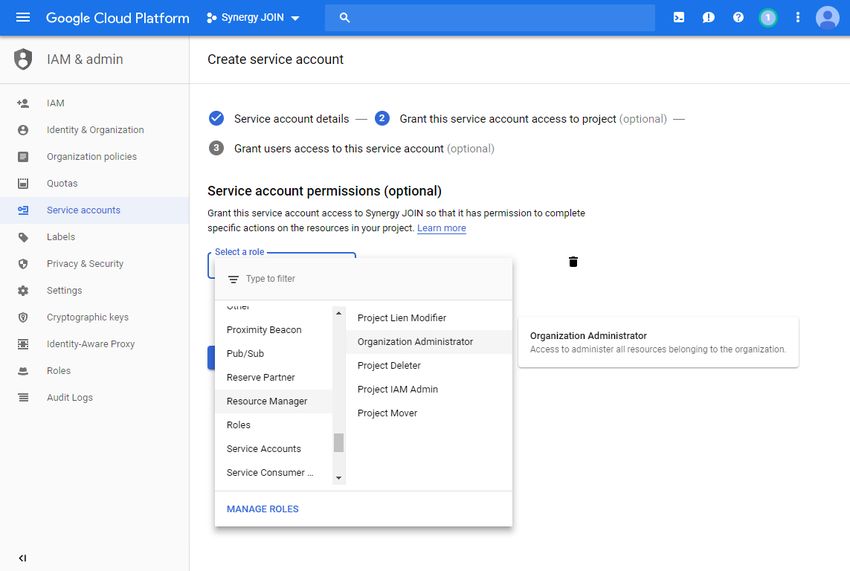Click the Identity & Organization account icon
This screenshot has width=850, height=571.
(x=23, y=130)
